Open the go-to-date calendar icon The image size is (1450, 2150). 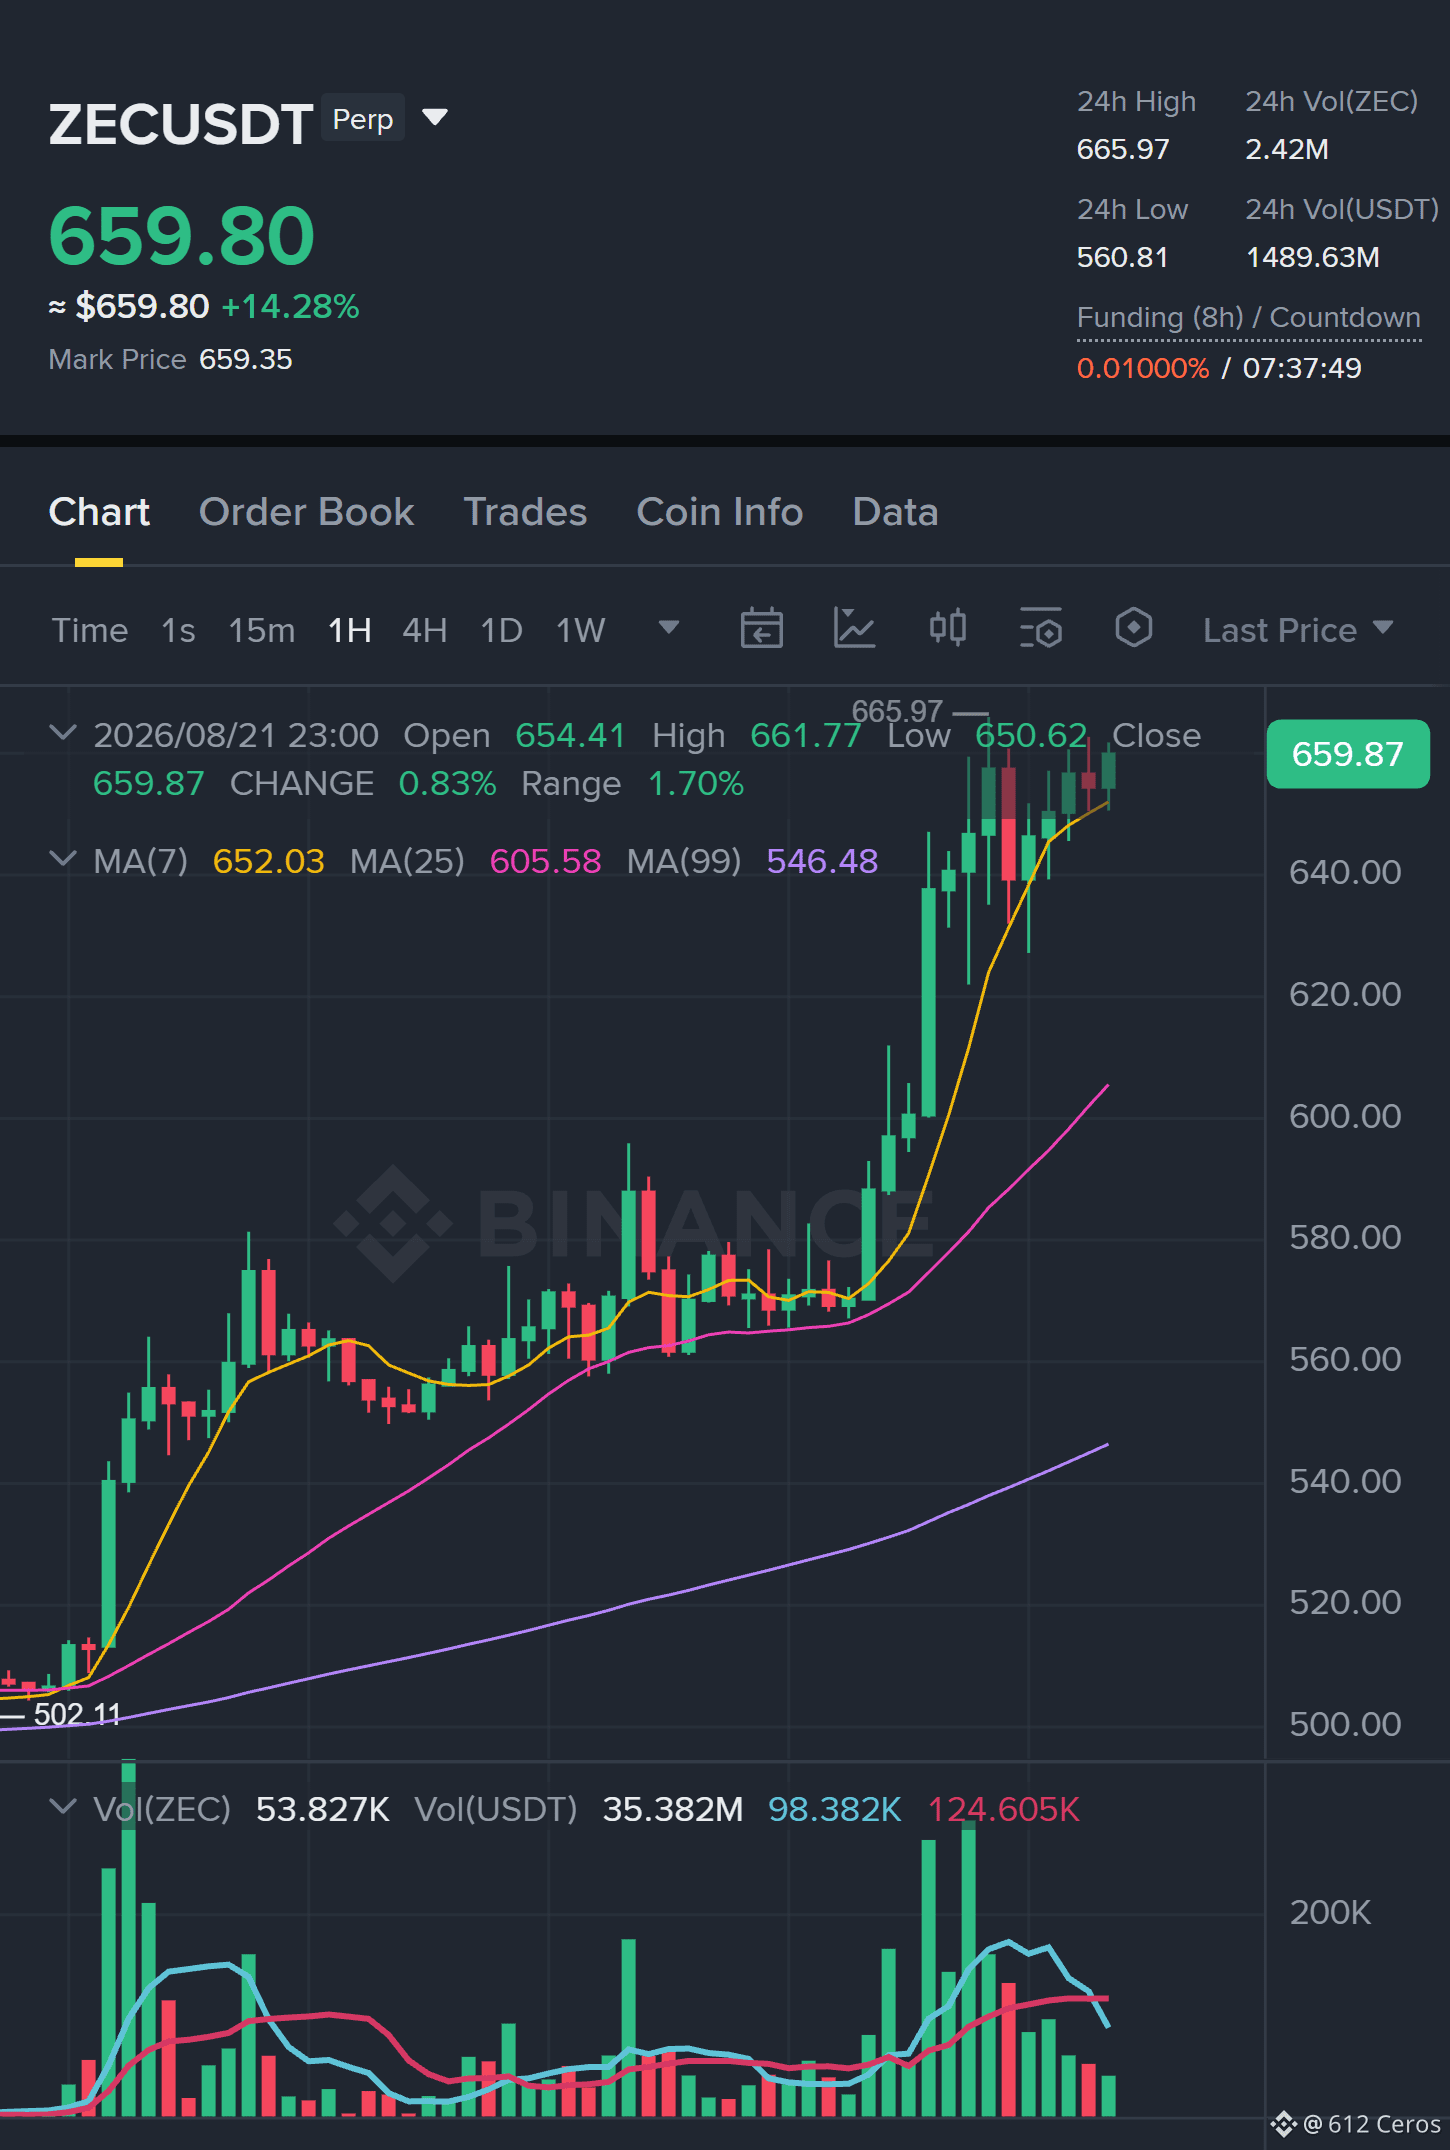[761, 628]
